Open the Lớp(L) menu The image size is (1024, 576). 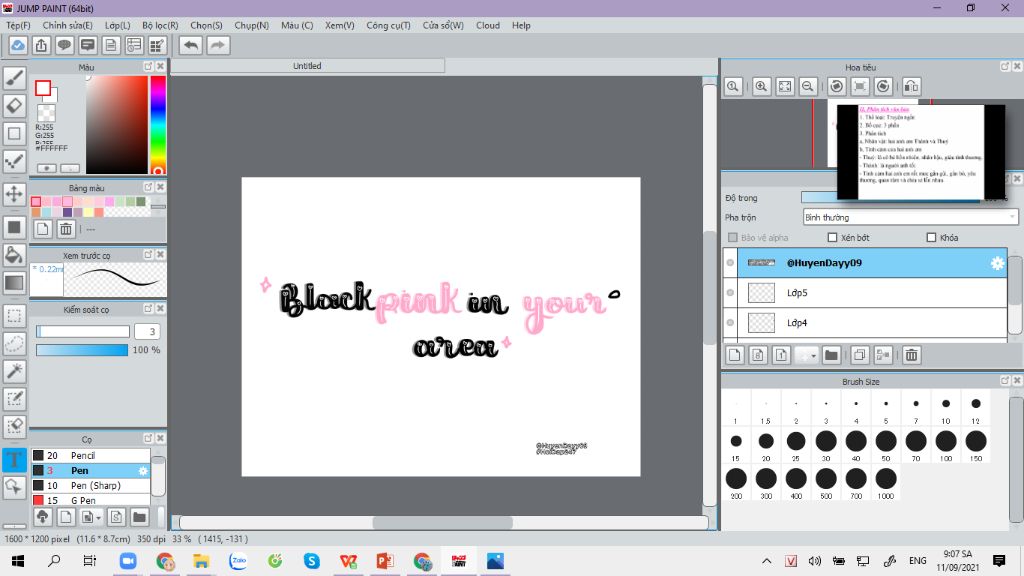click(x=118, y=25)
